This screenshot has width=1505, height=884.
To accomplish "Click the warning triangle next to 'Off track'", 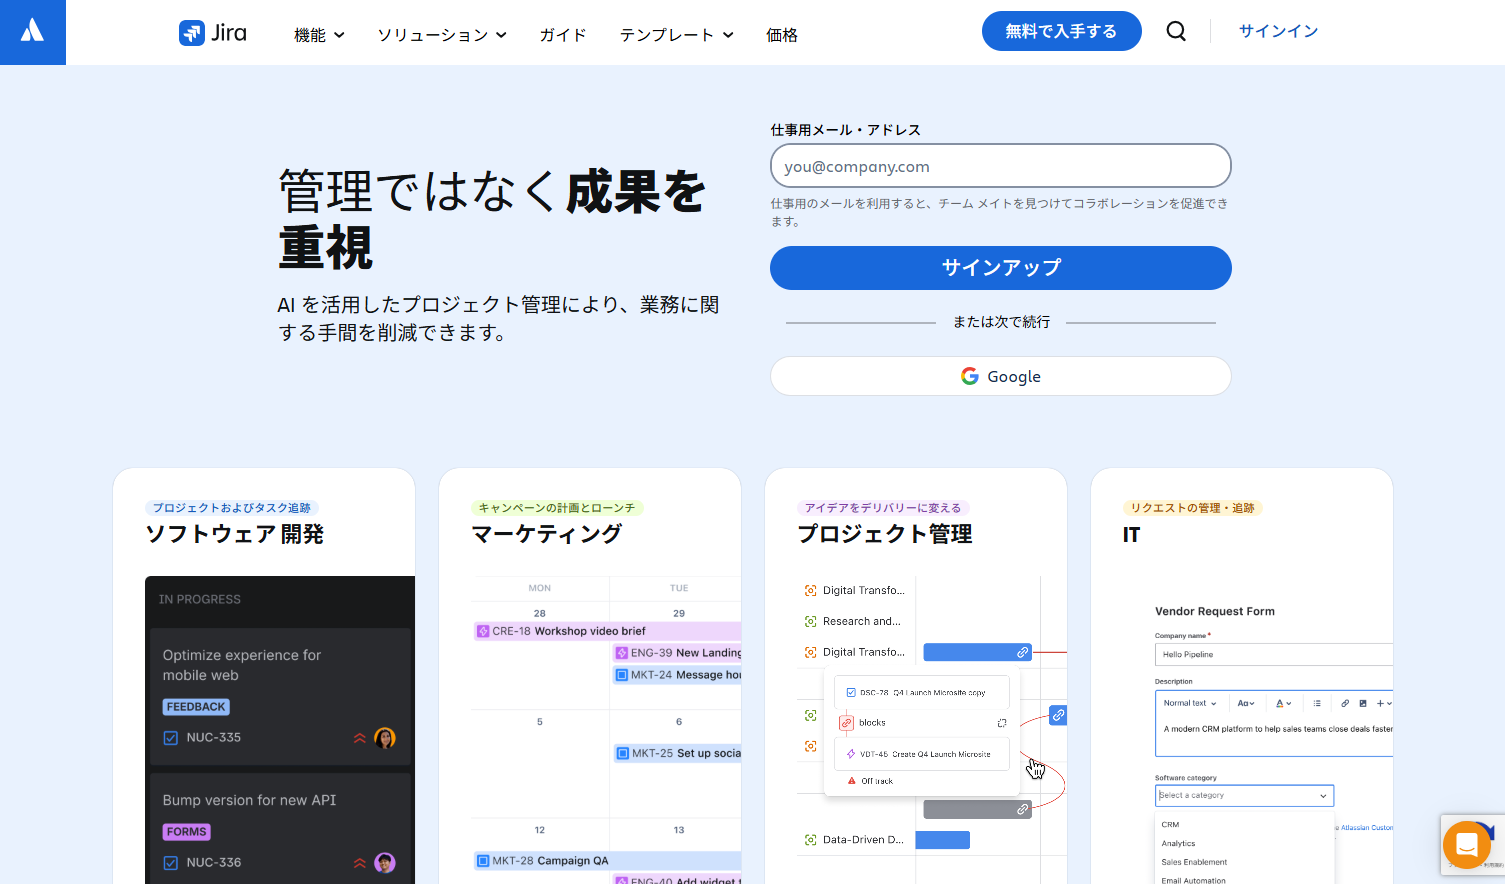I will point(851,780).
